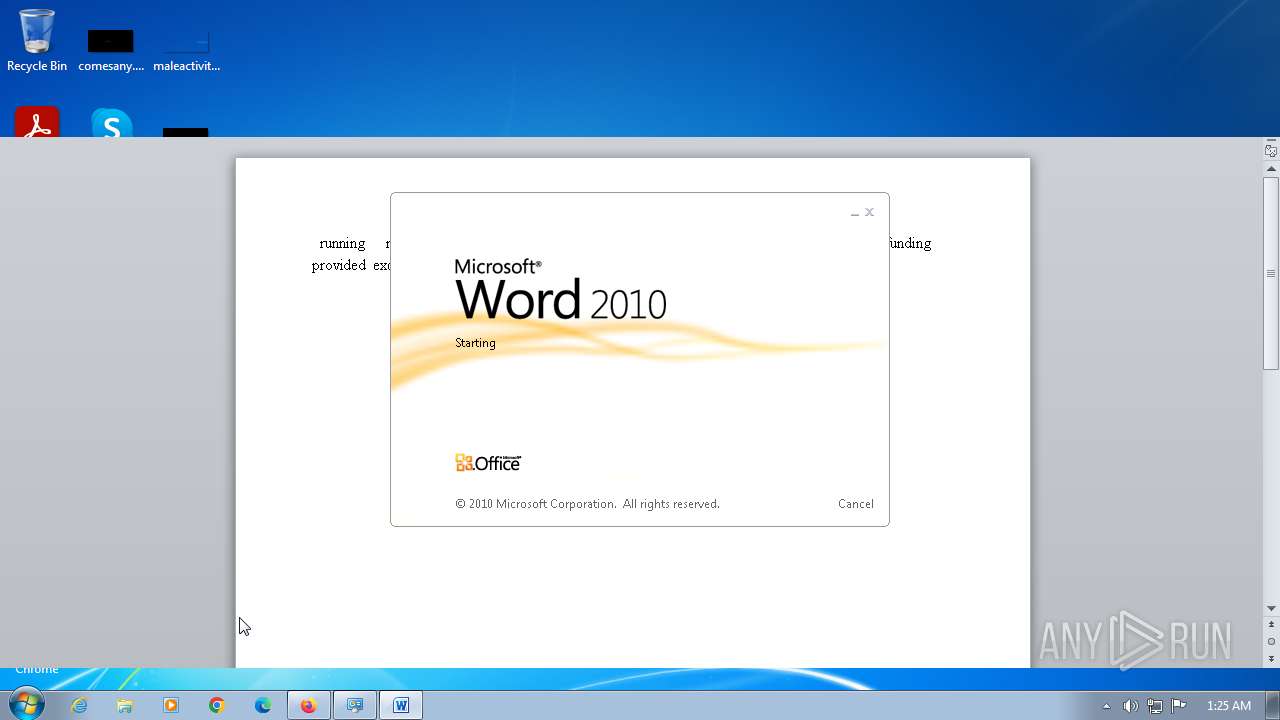Image resolution: width=1280 pixels, height=720 pixels.
Task: Minimize the Word 2010 splash window
Action: [855, 213]
